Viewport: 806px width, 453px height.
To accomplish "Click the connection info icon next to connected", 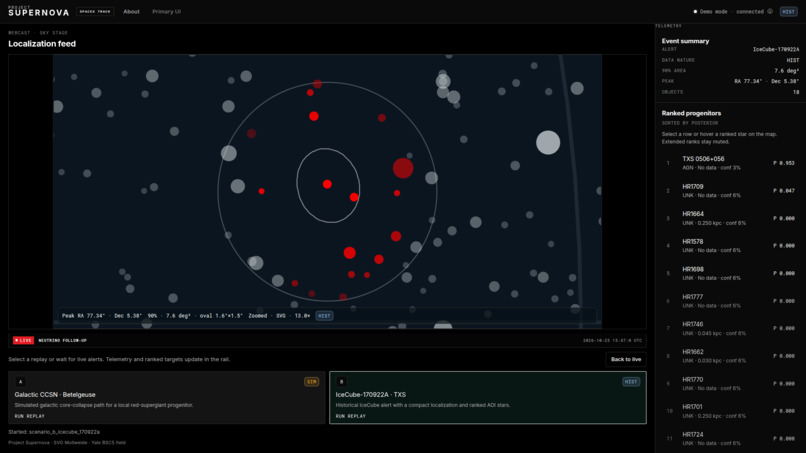I will [770, 11].
